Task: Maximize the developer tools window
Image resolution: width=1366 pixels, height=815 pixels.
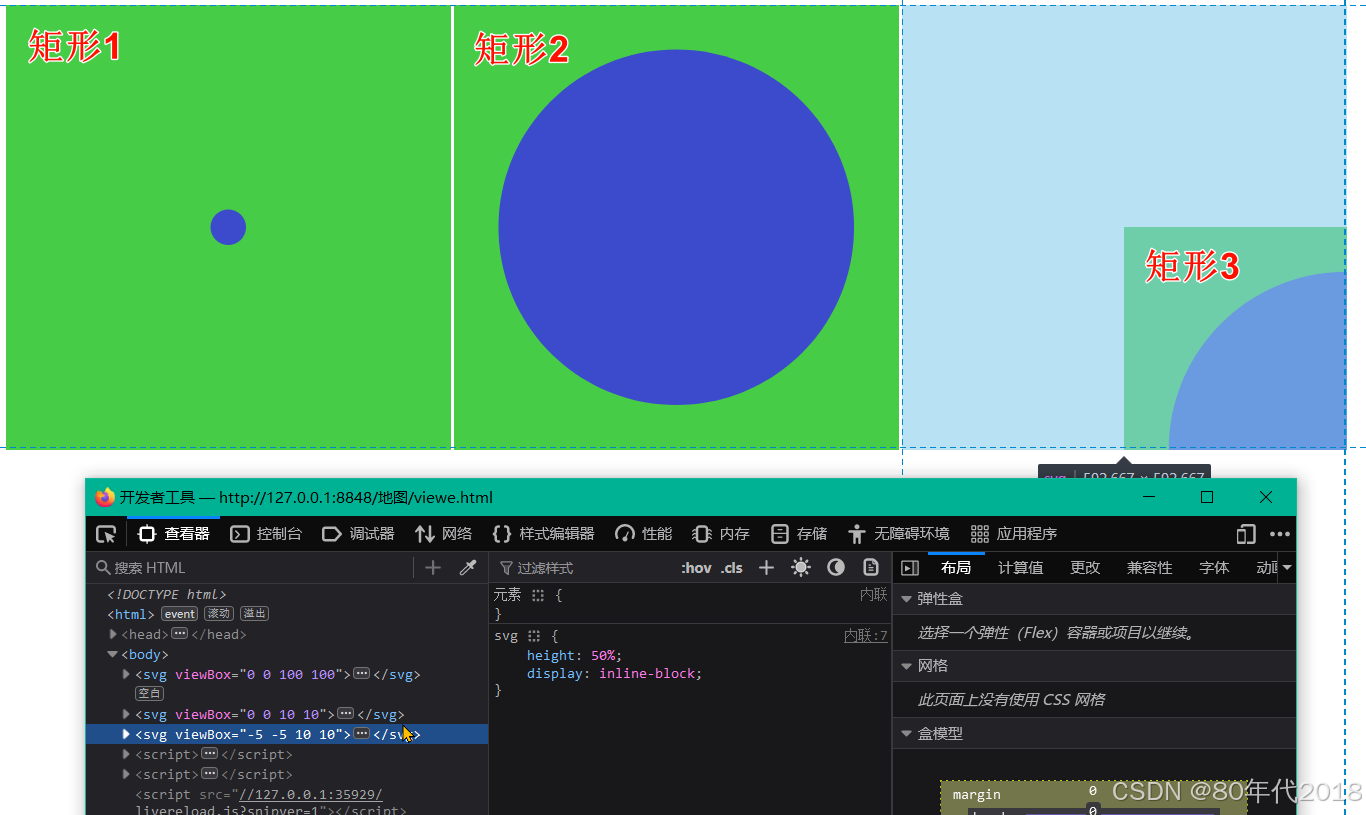Action: (x=1207, y=497)
